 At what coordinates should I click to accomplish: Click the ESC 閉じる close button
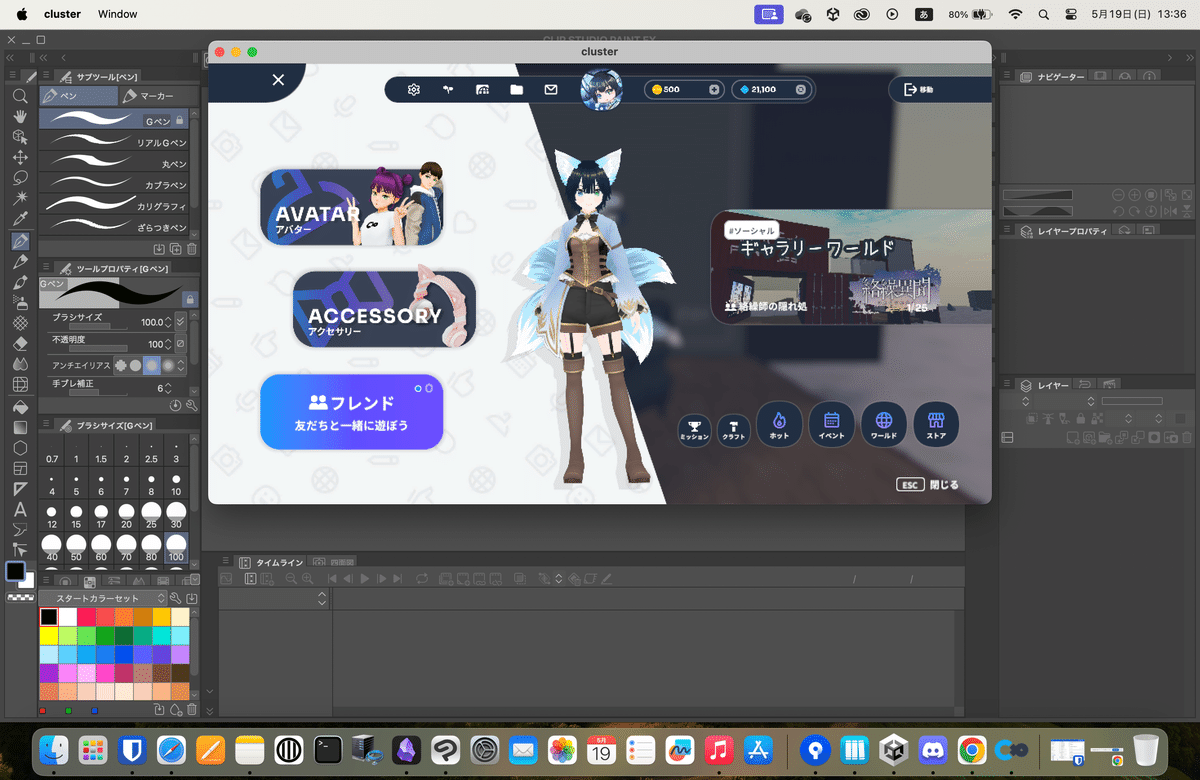click(928, 485)
